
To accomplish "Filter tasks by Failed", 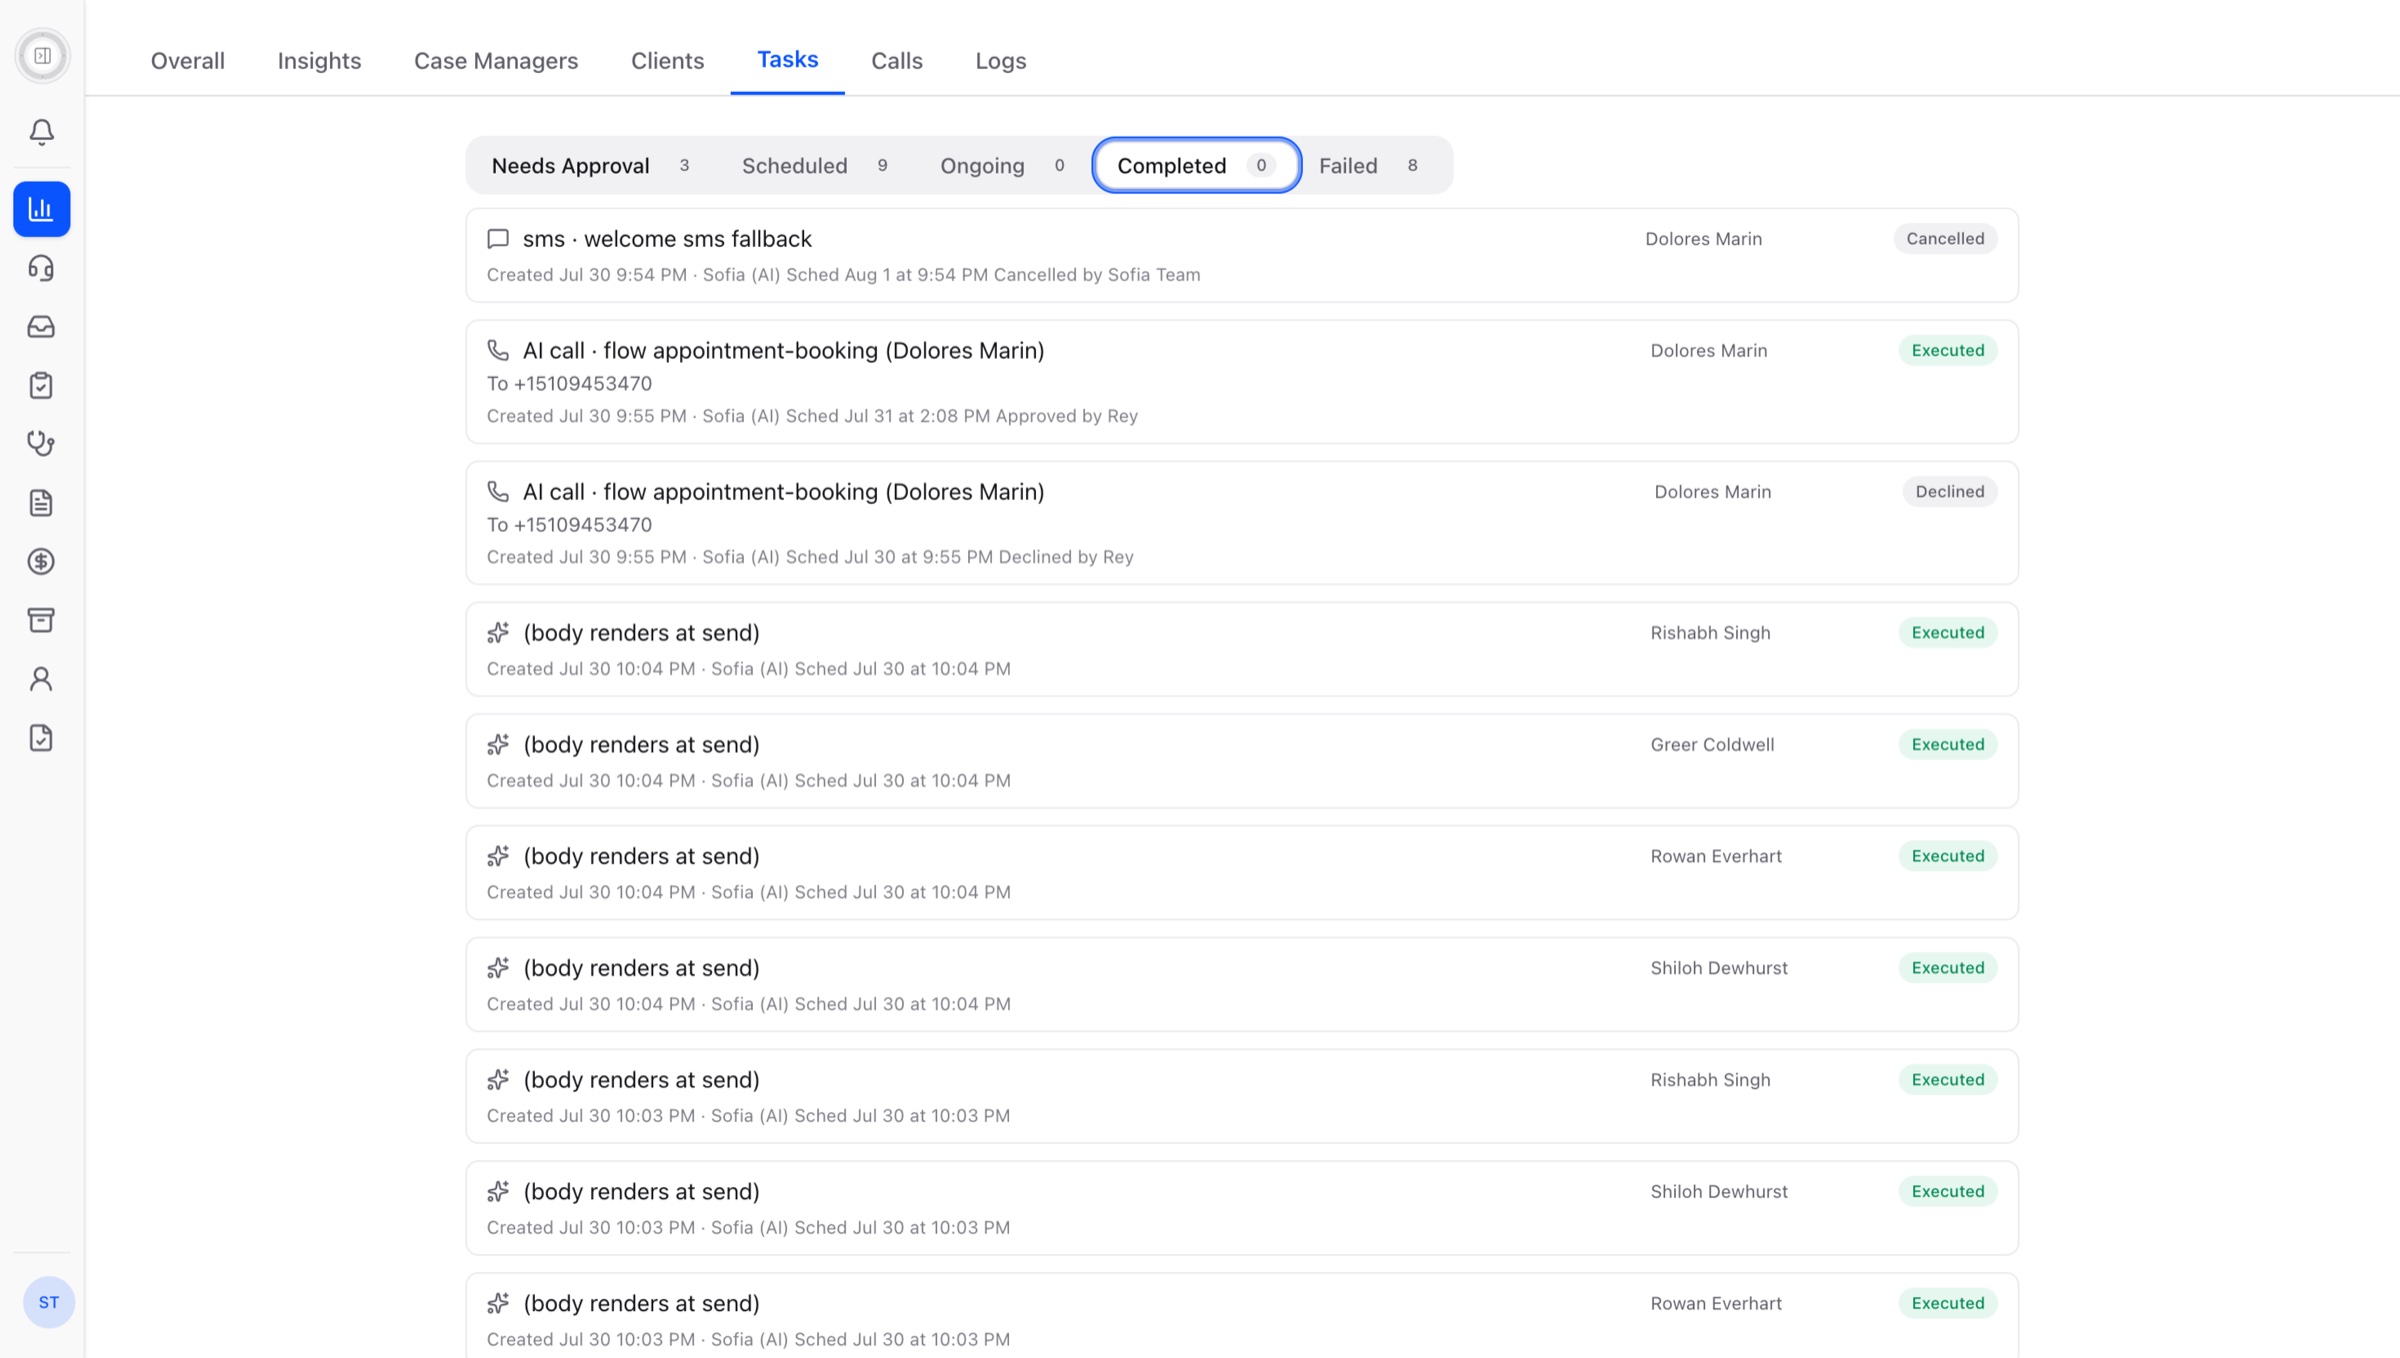I will [1370, 166].
